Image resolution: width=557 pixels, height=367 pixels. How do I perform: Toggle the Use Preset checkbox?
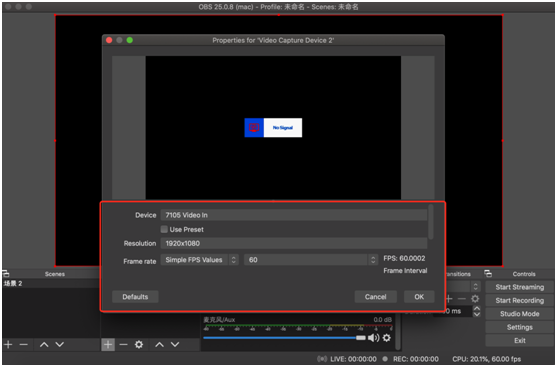coord(164,229)
